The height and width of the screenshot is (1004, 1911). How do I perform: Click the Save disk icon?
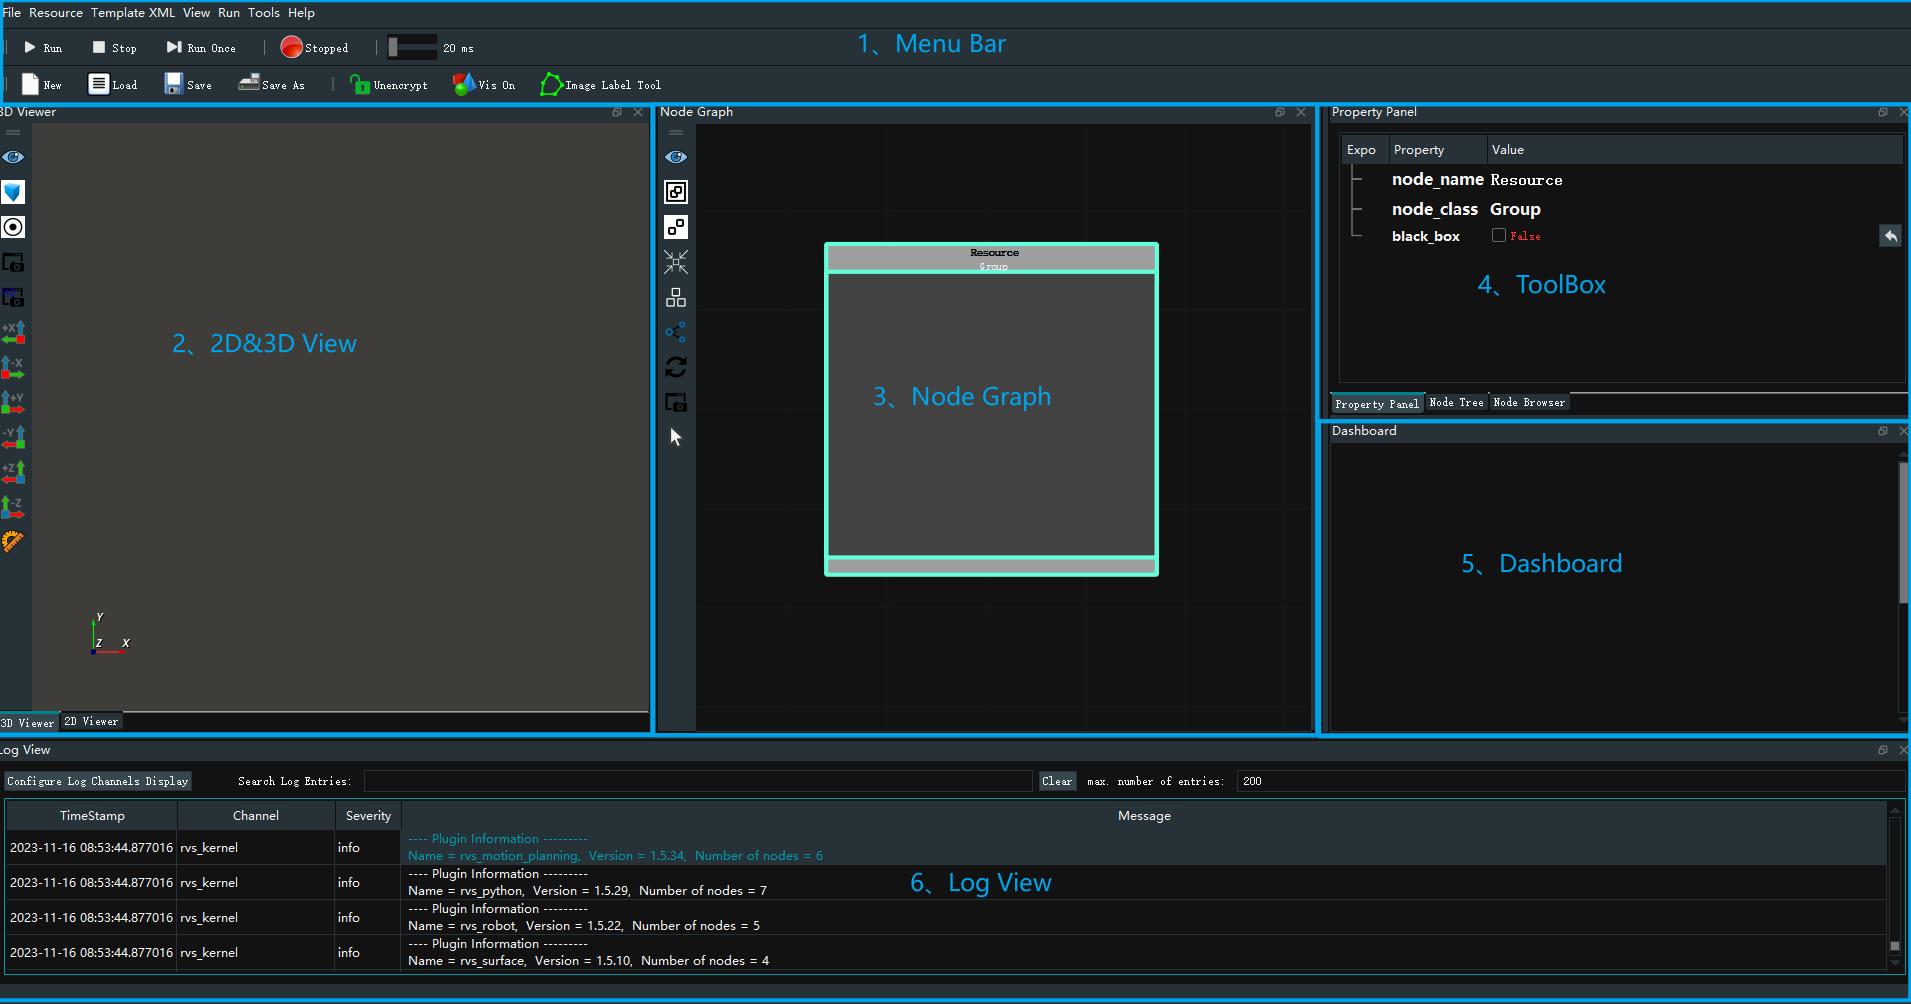[174, 84]
